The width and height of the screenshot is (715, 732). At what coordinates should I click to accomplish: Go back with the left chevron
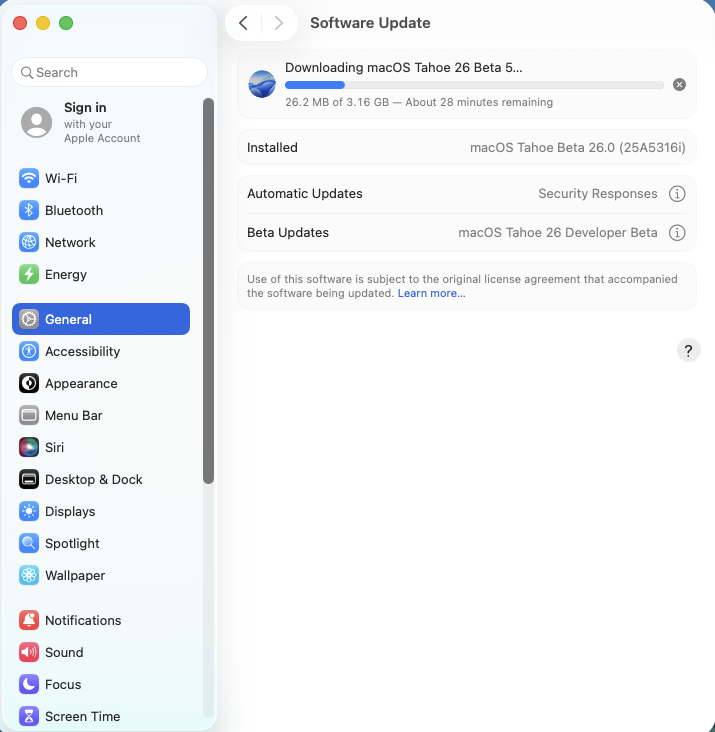click(x=243, y=23)
